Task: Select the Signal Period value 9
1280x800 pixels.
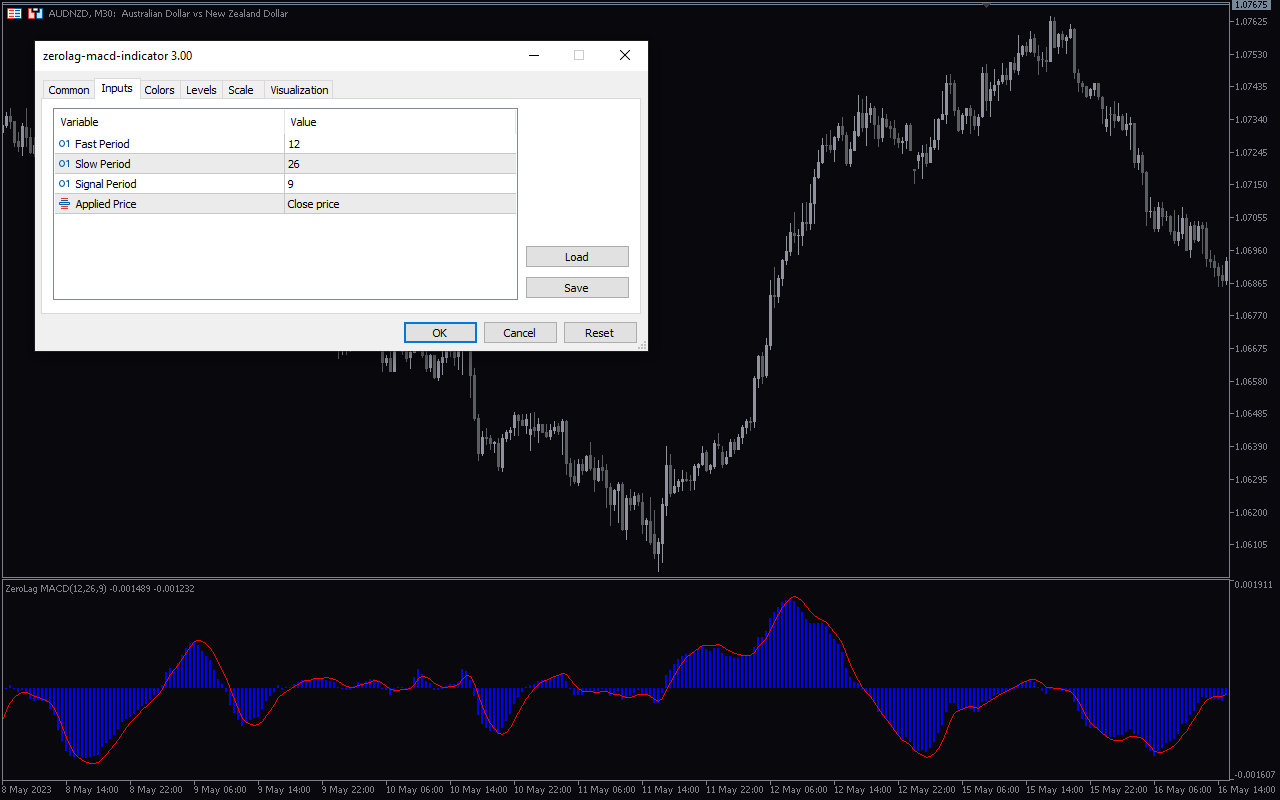Action: point(400,184)
